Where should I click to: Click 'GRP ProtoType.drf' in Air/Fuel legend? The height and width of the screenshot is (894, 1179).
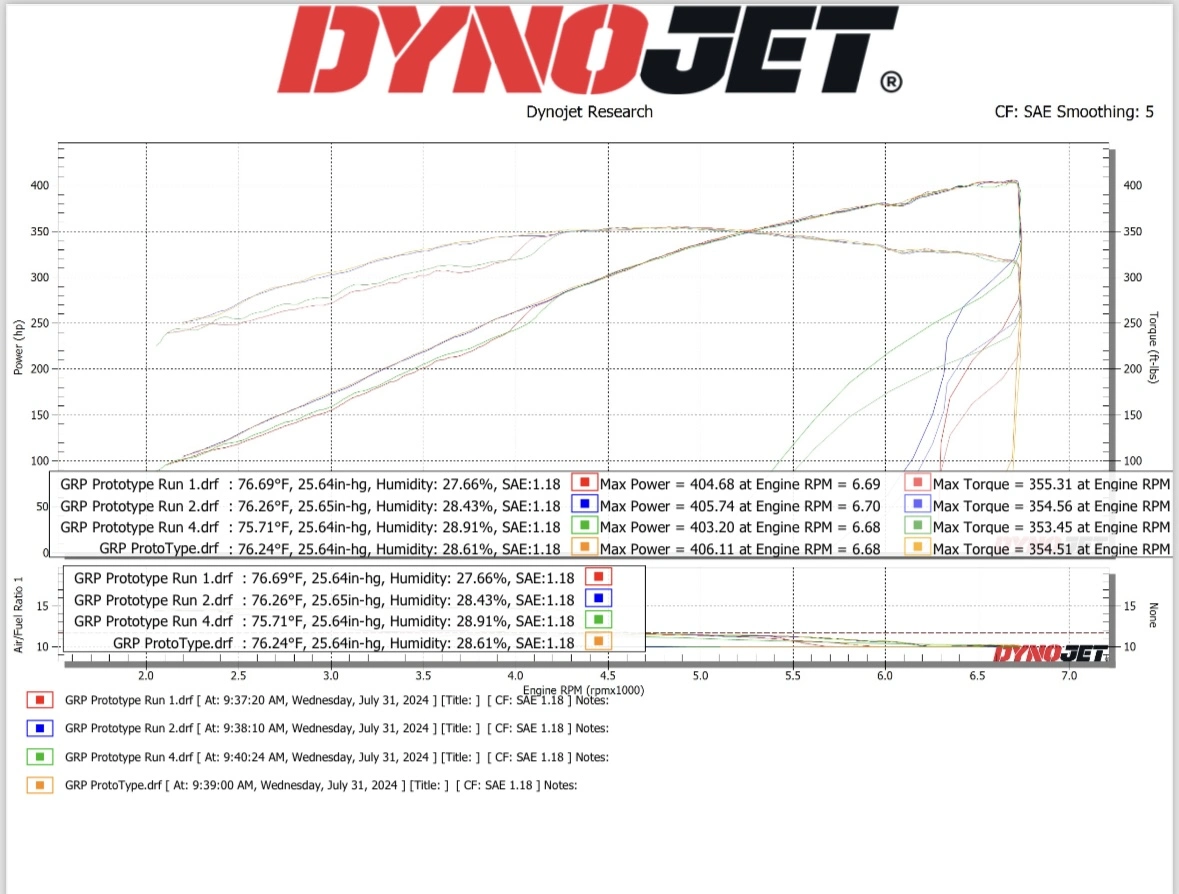(173, 643)
